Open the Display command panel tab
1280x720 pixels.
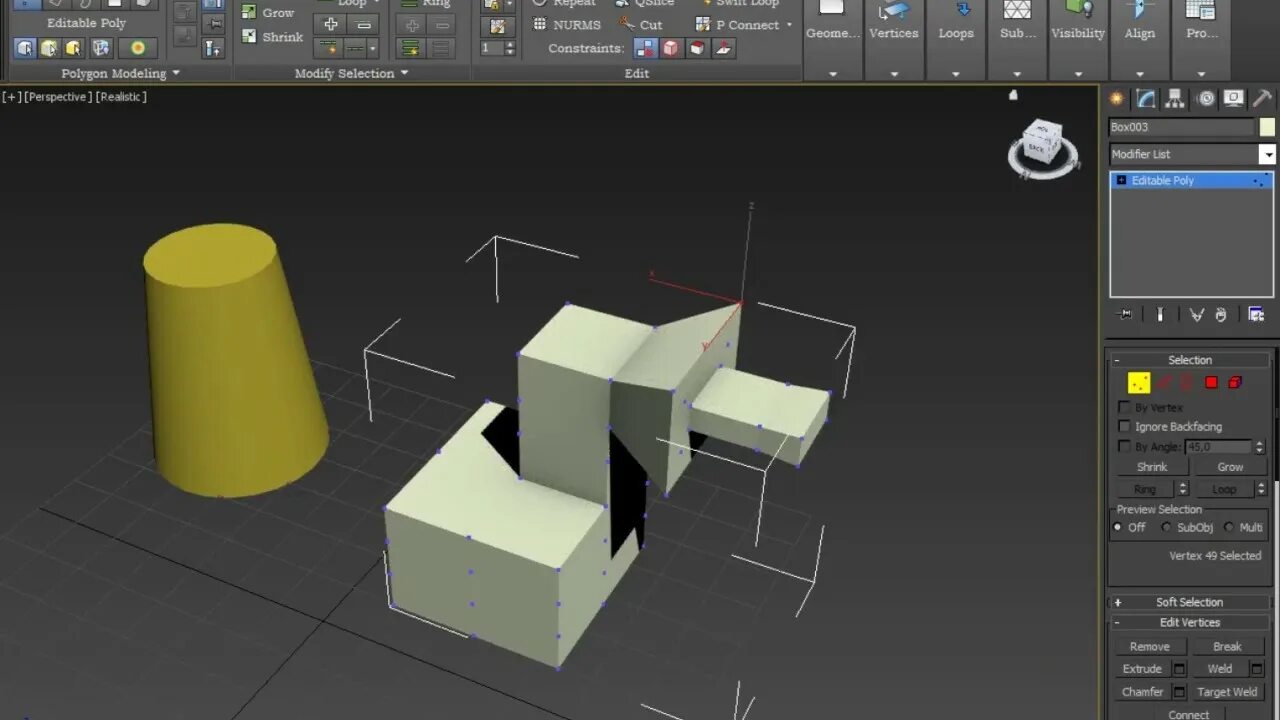click(1234, 98)
